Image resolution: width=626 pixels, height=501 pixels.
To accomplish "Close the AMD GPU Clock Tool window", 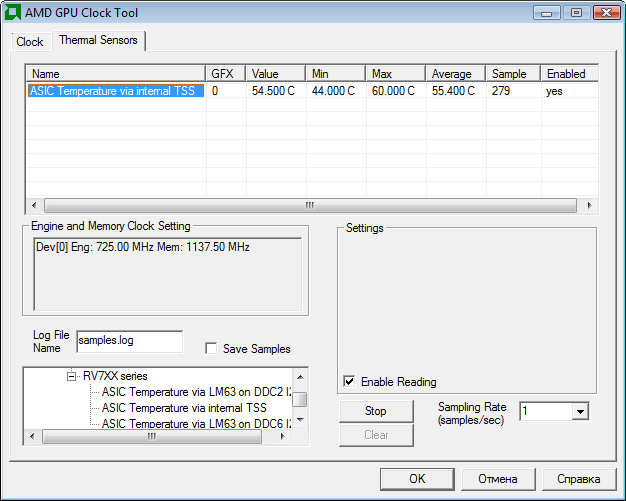I will coord(606,13).
